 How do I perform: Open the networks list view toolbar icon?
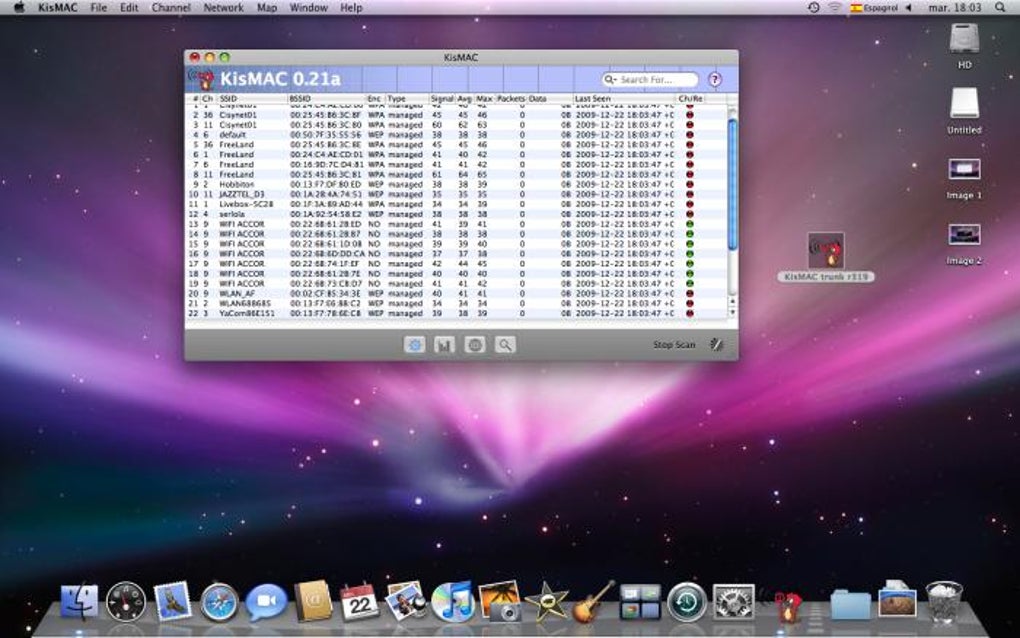(x=414, y=345)
